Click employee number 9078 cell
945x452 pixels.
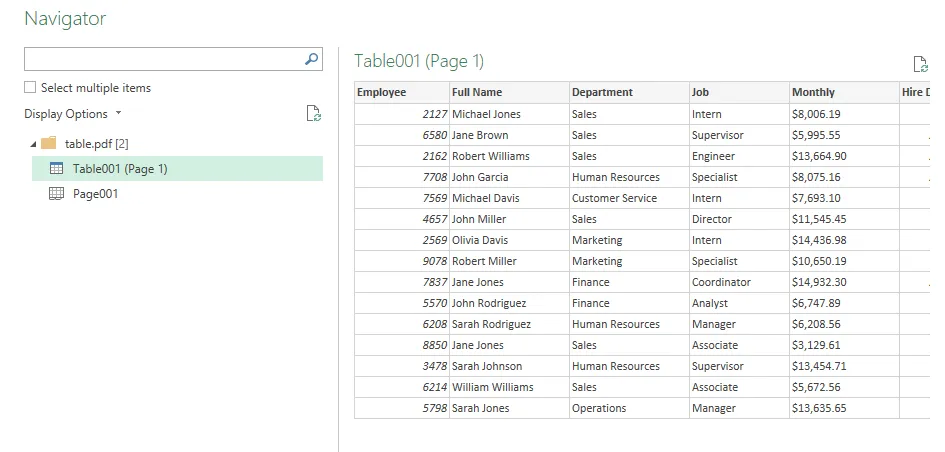[x=401, y=261]
